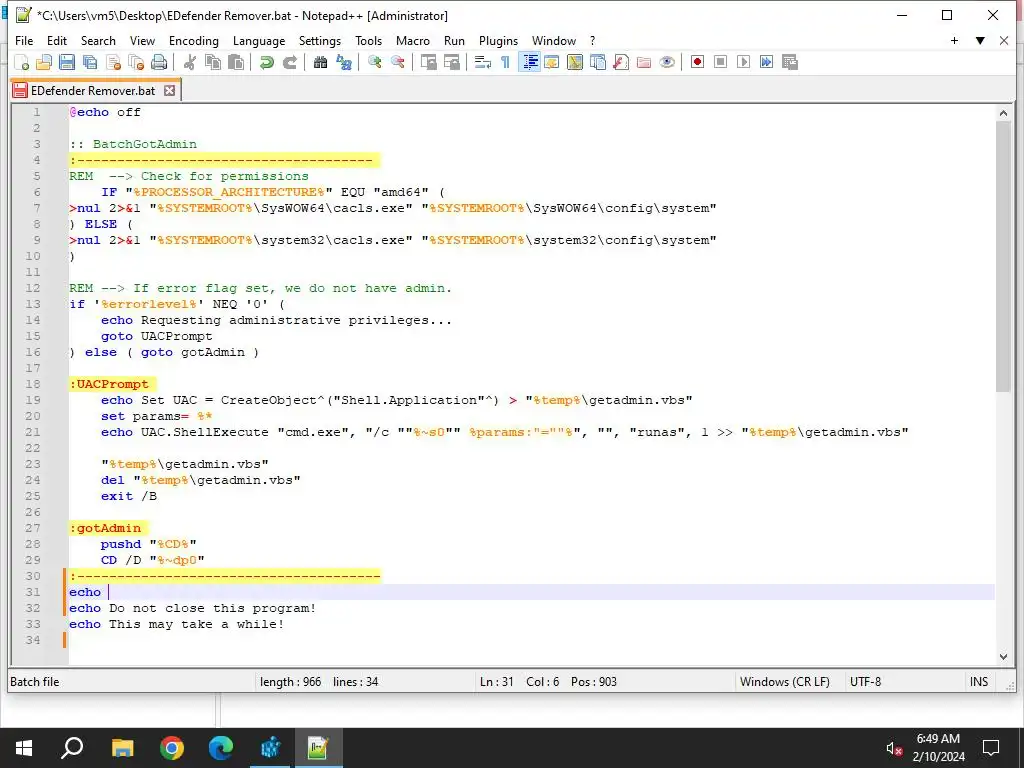Open the question mark help menu

[x=592, y=40]
